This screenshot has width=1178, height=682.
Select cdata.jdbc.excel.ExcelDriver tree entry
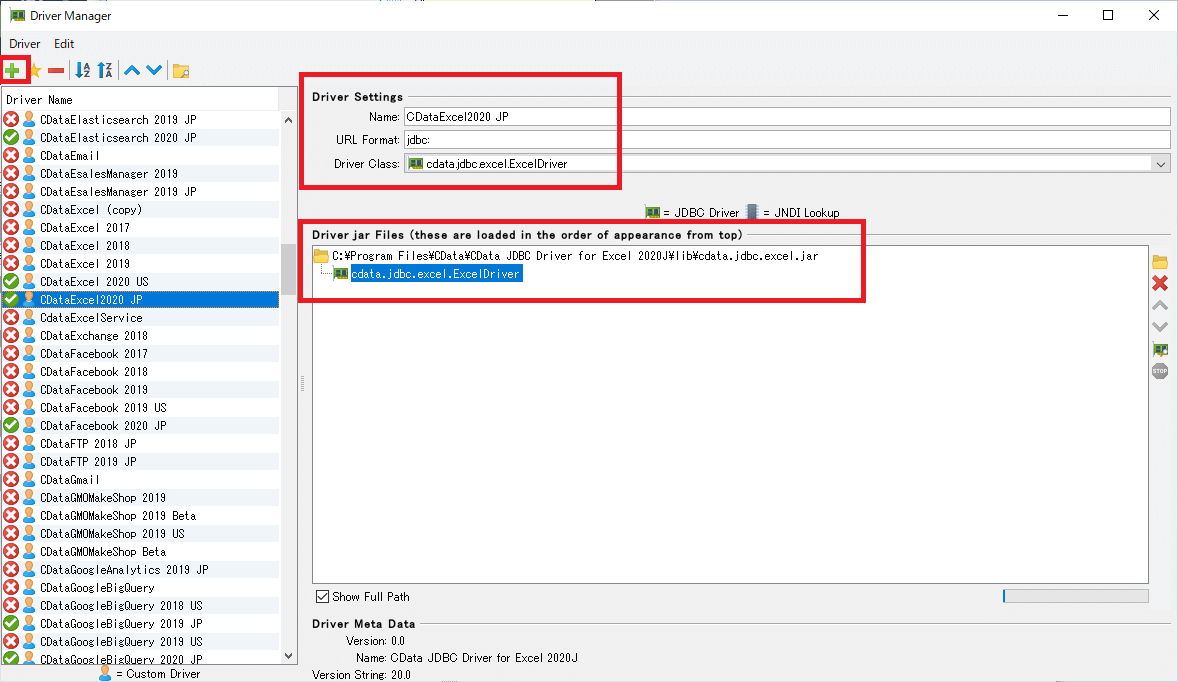(x=436, y=273)
